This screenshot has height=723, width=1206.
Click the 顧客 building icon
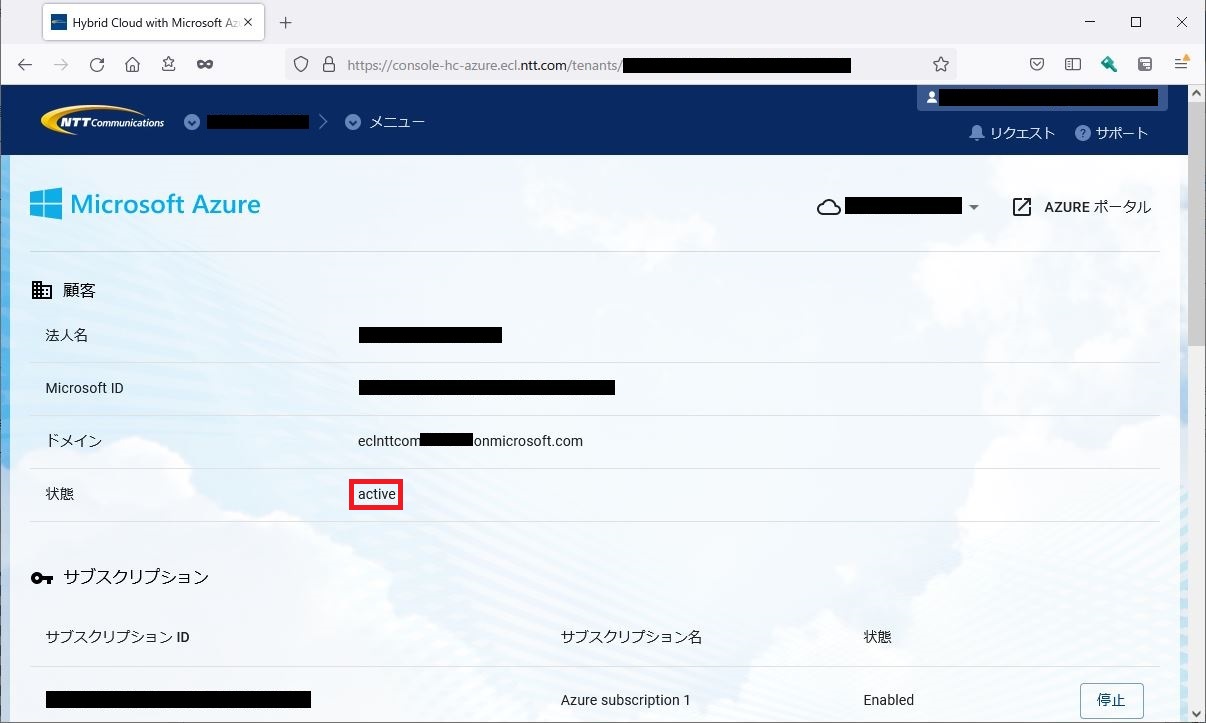coord(42,290)
